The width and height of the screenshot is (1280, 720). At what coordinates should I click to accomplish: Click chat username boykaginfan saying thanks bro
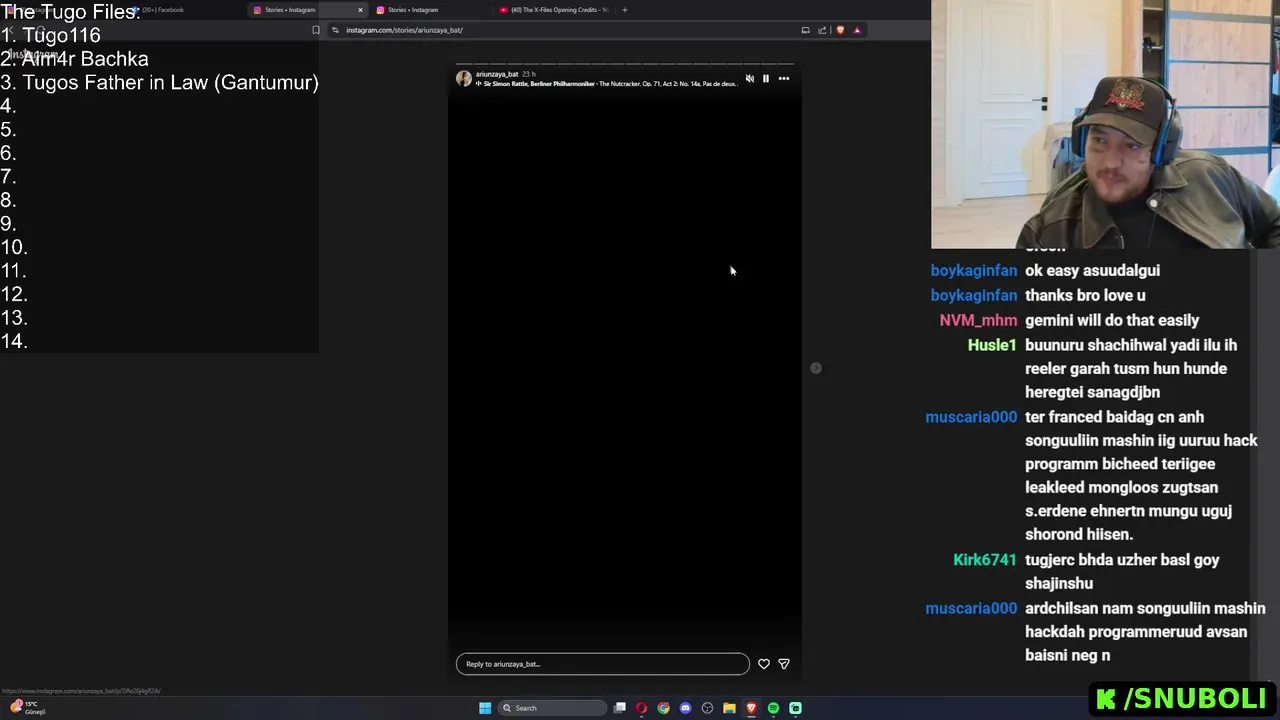[974, 295]
